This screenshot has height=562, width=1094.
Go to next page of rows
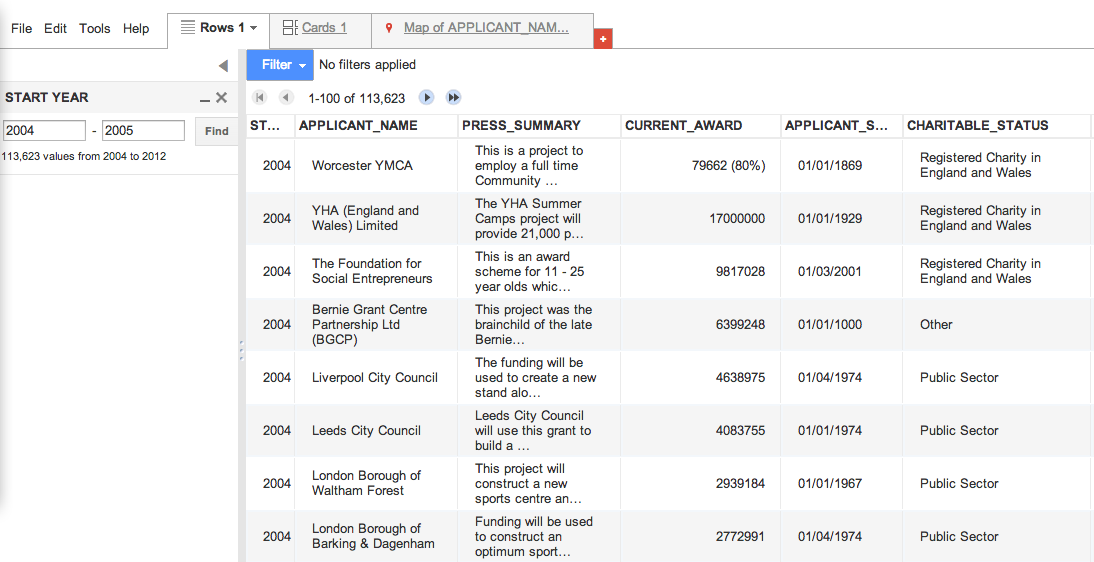tap(427, 98)
